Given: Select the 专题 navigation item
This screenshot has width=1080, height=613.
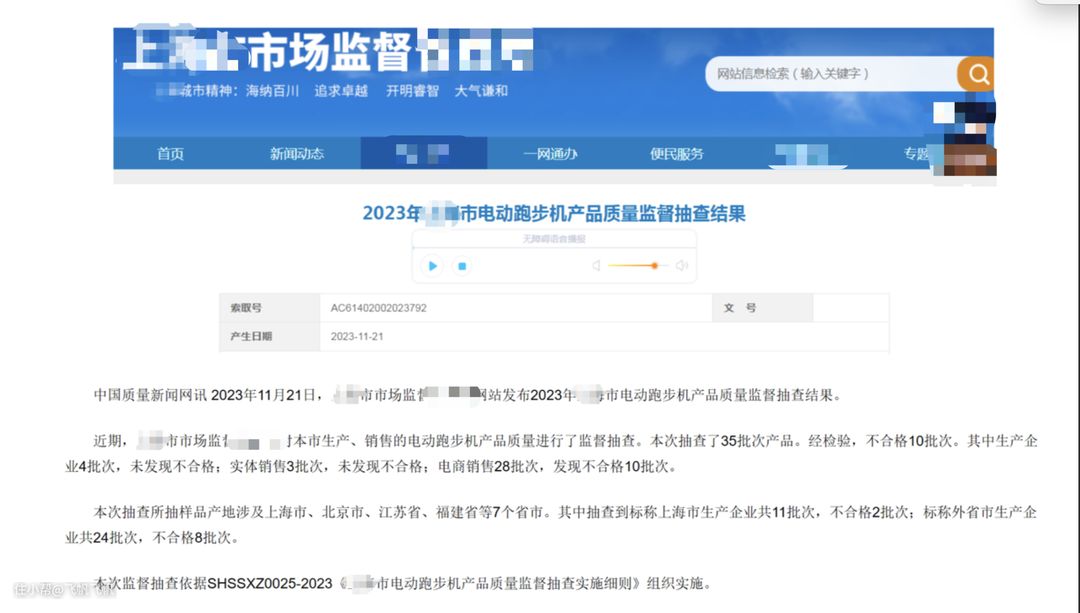Looking at the screenshot, I should pos(916,154).
